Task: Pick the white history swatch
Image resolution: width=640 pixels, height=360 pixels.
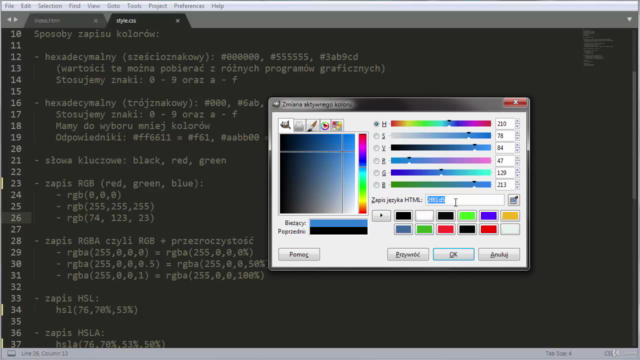Action: tap(424, 216)
